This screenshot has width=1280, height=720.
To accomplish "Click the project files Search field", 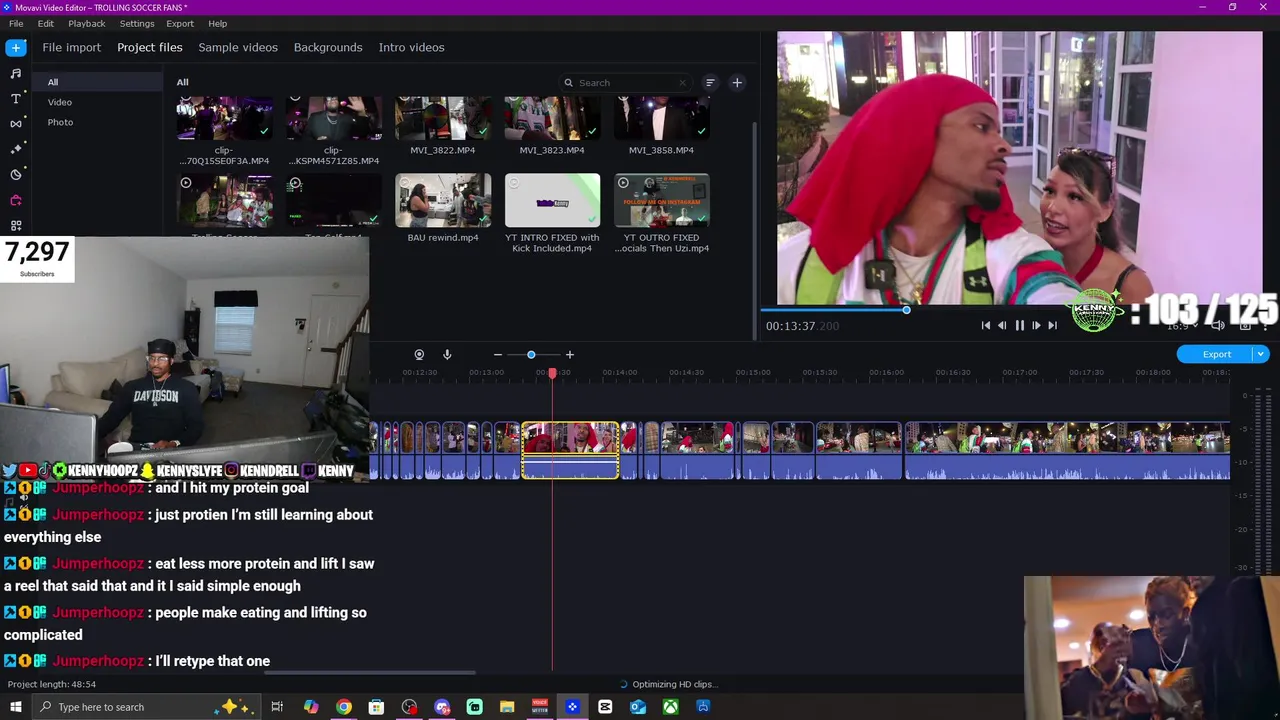I will 625,83.
